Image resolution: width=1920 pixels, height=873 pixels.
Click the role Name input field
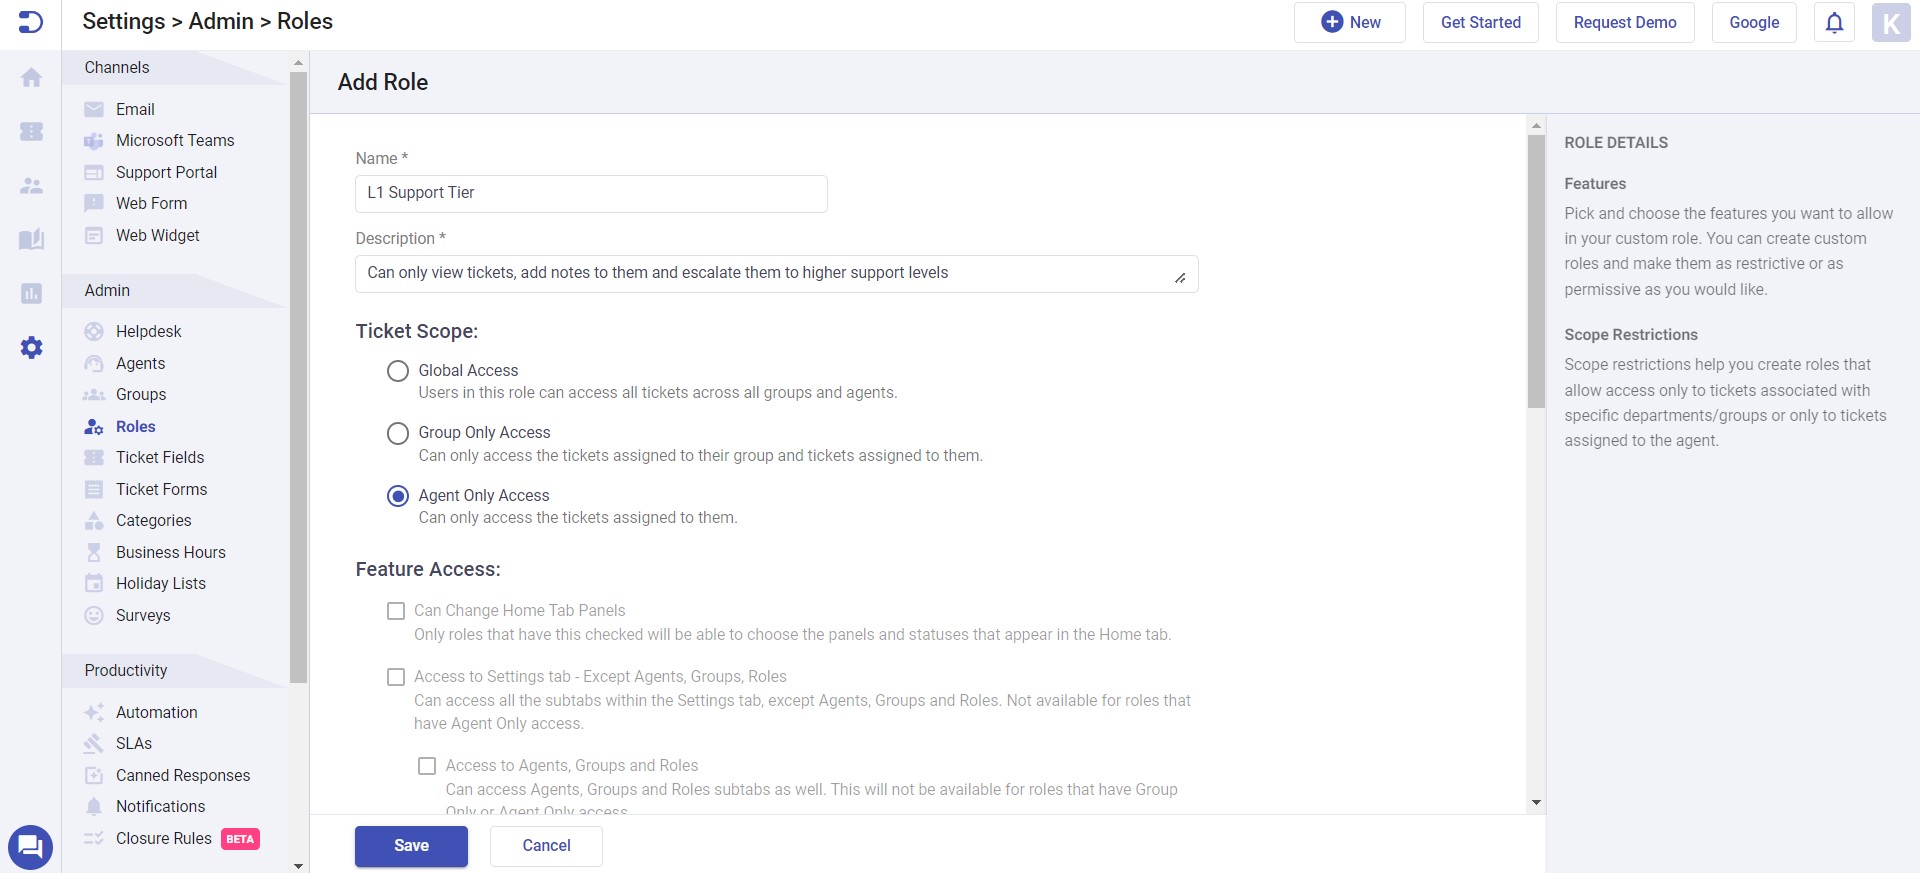coord(591,193)
